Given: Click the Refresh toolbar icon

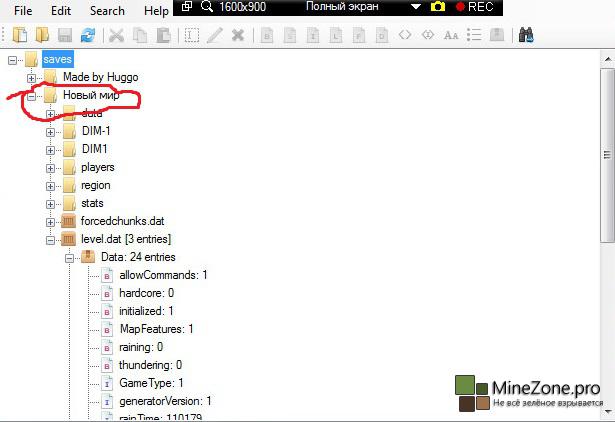Looking at the screenshot, I should click(87, 36).
